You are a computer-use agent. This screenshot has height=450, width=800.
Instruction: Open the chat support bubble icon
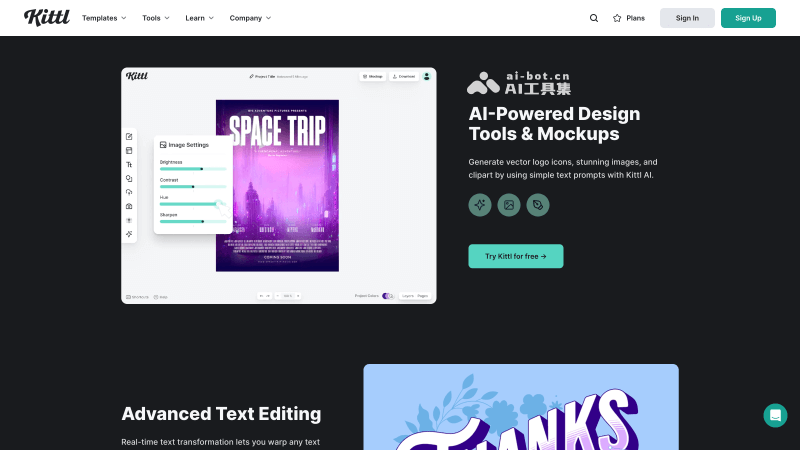pos(775,415)
